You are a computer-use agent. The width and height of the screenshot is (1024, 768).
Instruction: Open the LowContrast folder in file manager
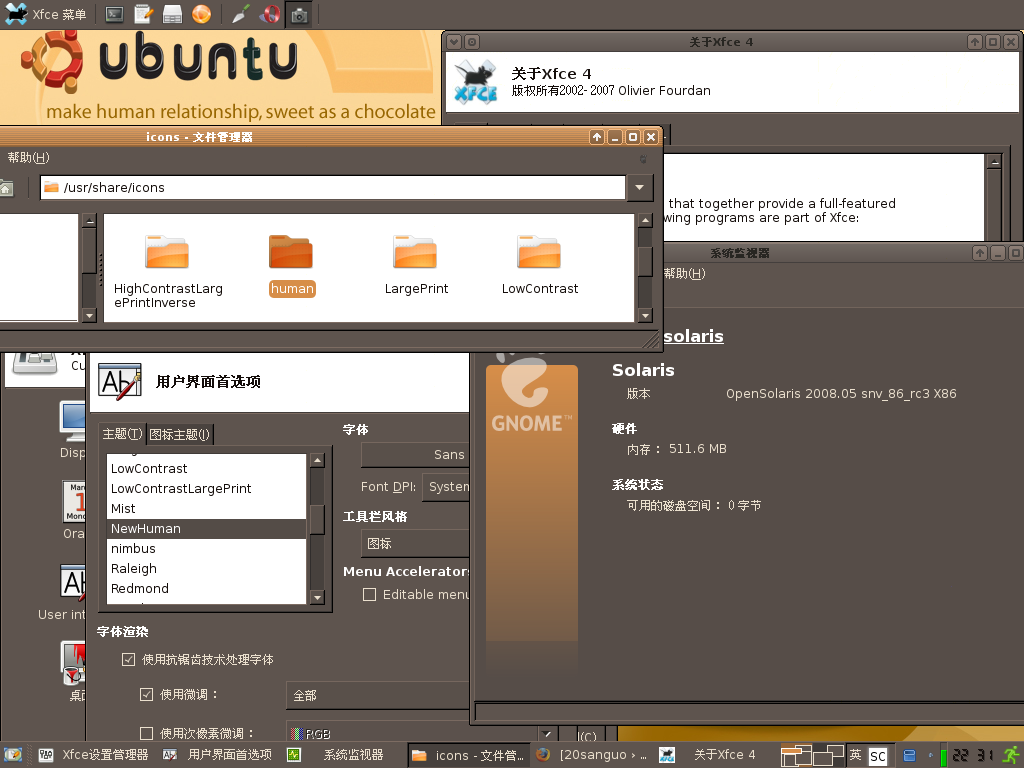(539, 265)
